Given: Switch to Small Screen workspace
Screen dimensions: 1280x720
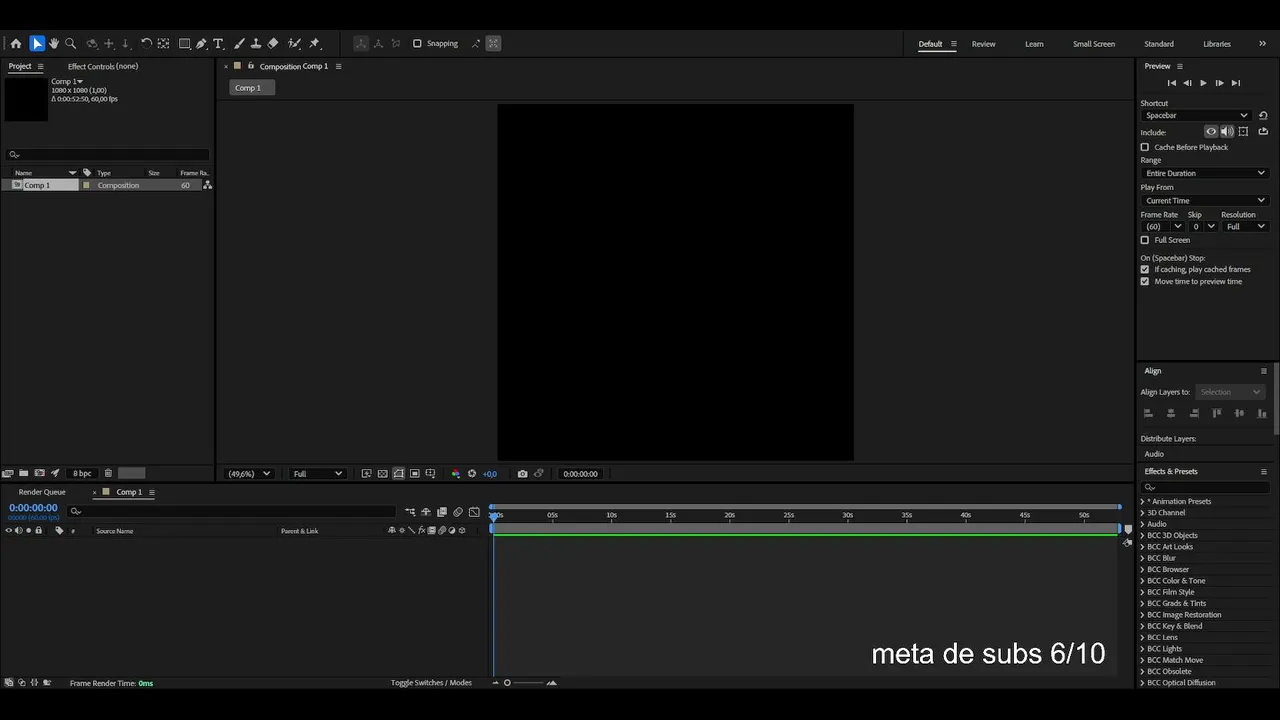Looking at the screenshot, I should [1094, 44].
